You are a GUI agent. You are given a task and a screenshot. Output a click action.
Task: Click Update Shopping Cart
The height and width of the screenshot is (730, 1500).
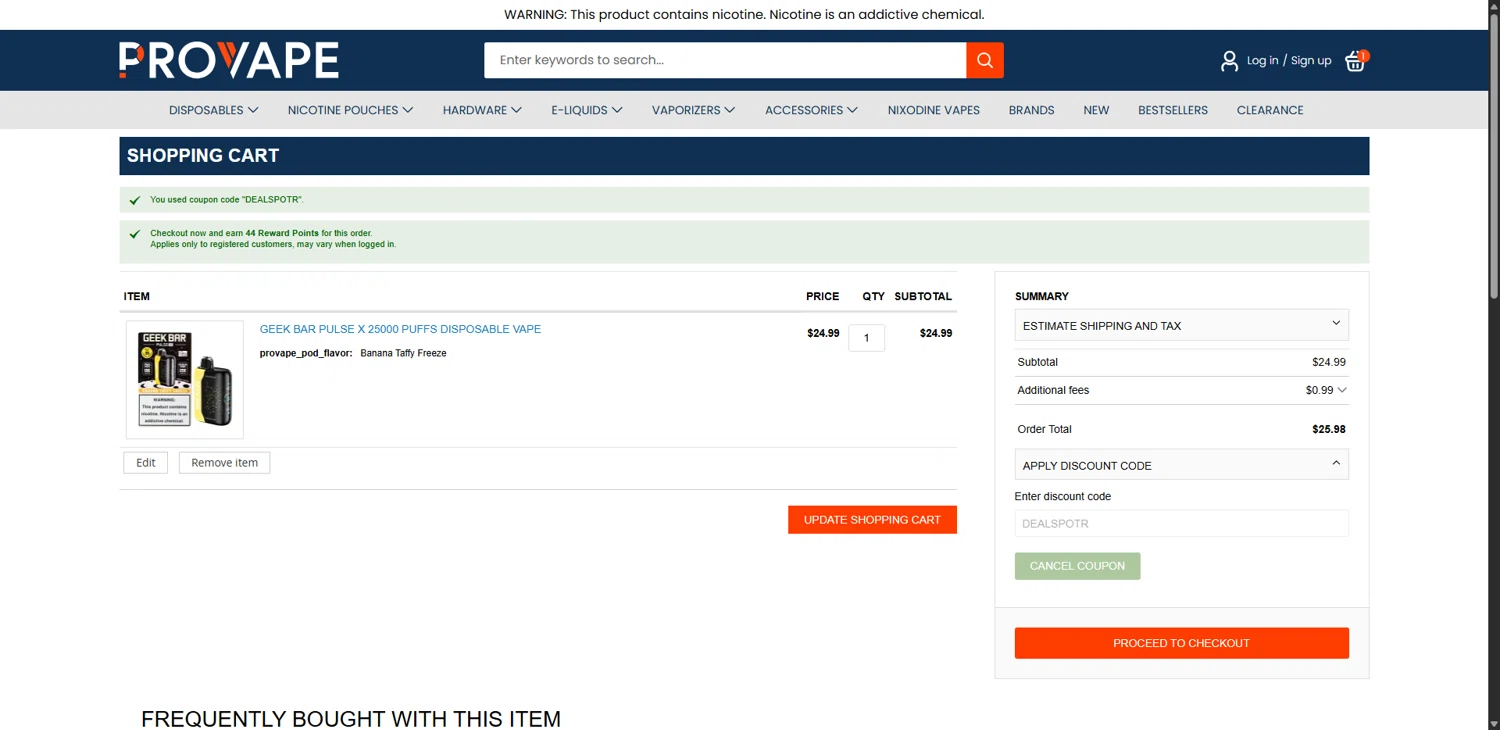(x=872, y=520)
